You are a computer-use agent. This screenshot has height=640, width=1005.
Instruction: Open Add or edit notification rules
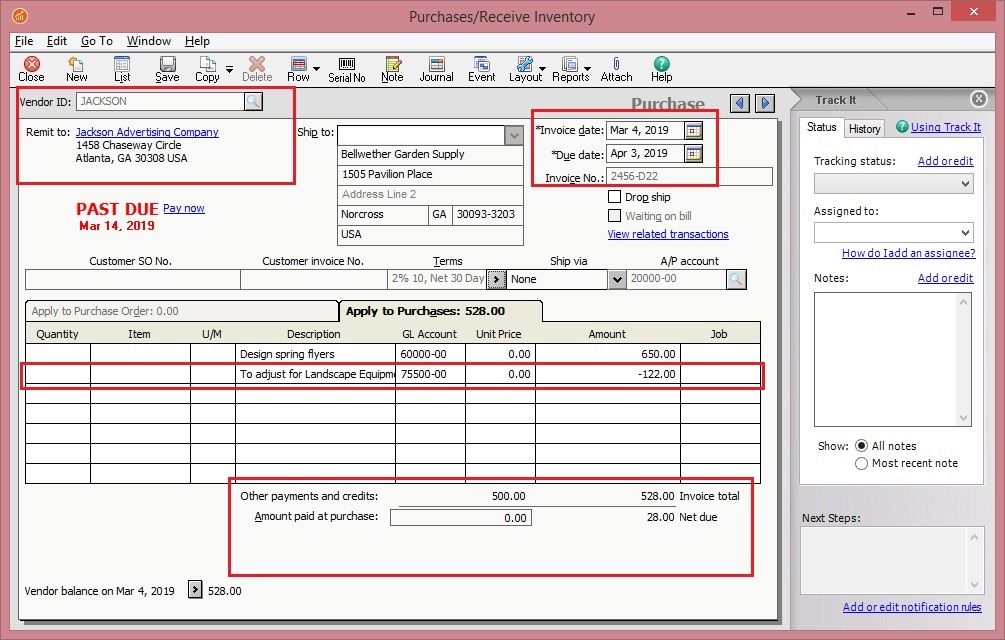point(911,607)
